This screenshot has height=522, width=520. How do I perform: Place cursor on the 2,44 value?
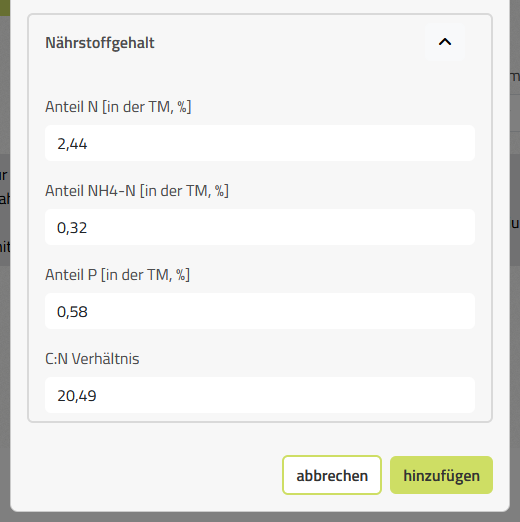72,144
